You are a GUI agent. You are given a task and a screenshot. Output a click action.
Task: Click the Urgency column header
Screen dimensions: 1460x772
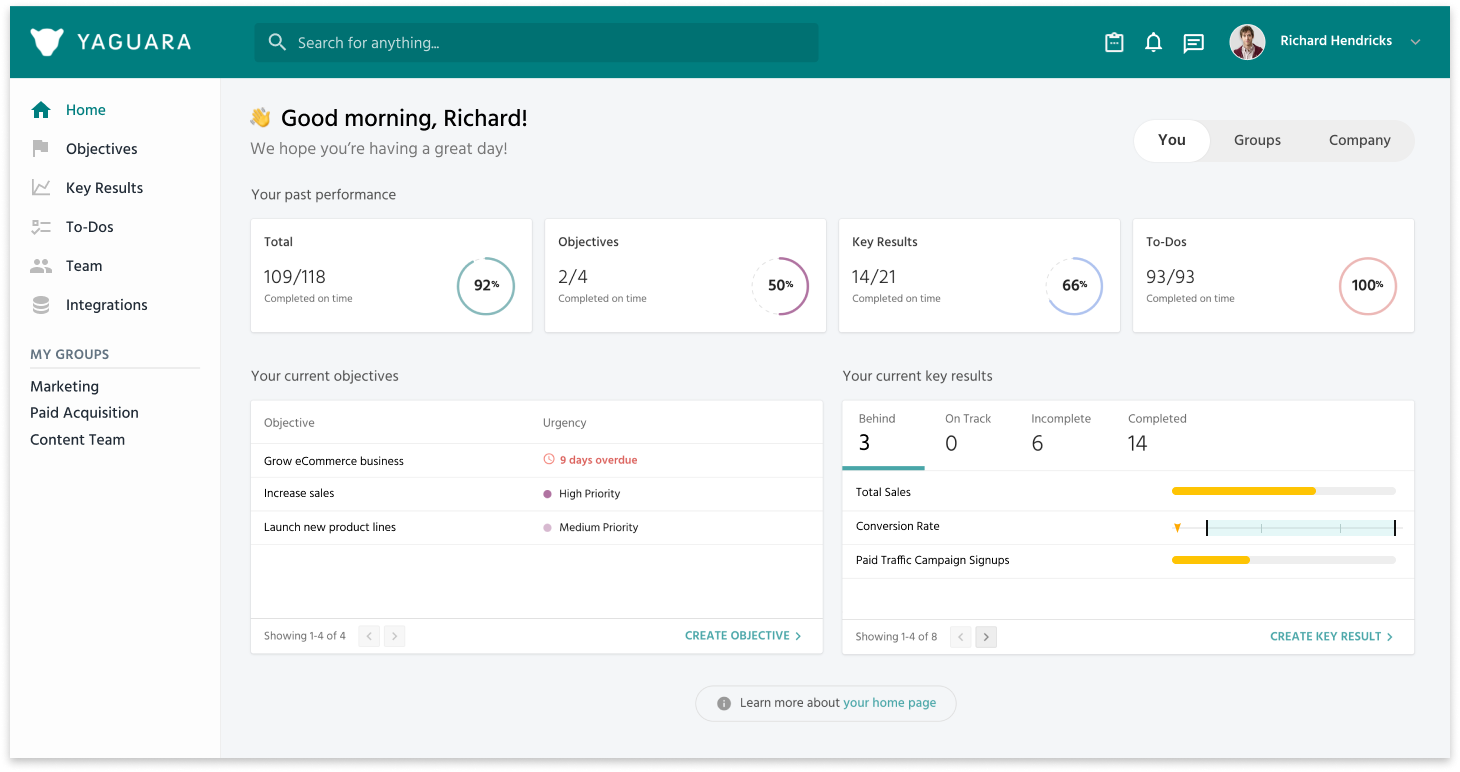(565, 423)
